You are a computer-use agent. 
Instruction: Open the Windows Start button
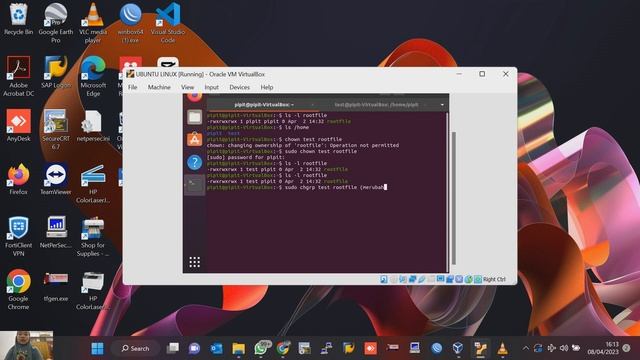(98, 349)
